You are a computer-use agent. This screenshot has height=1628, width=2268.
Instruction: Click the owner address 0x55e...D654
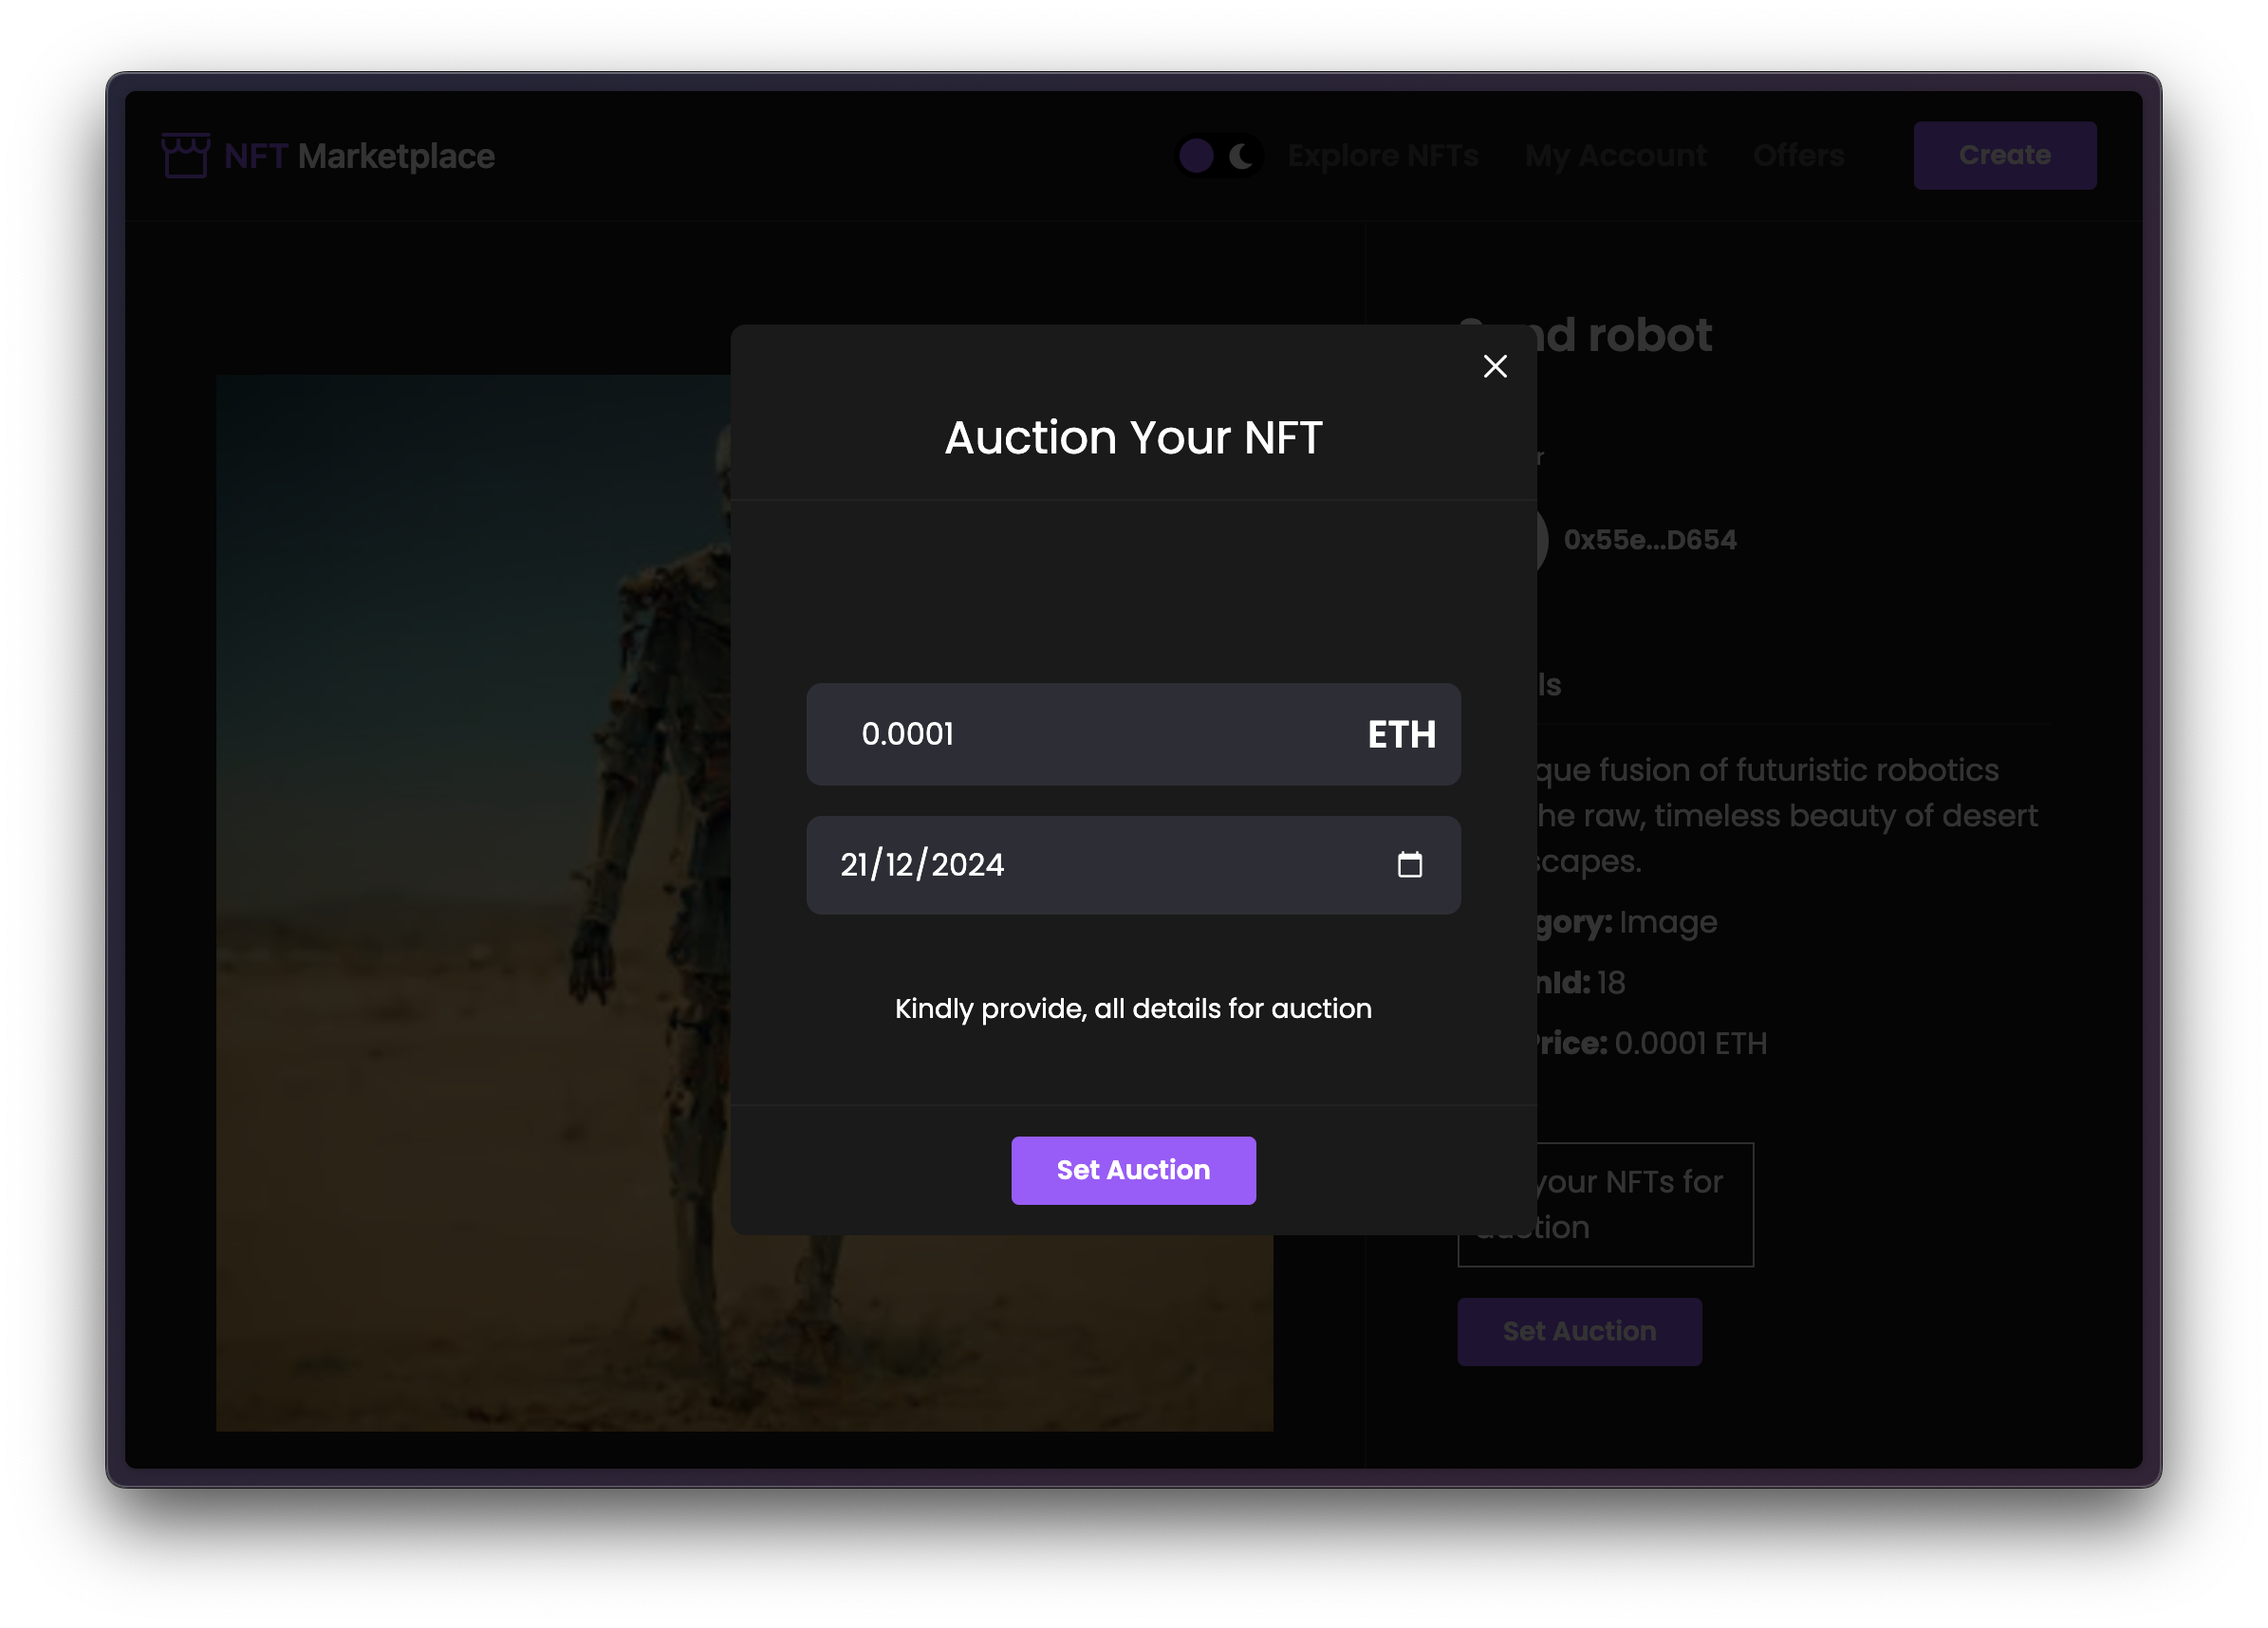tap(1650, 540)
